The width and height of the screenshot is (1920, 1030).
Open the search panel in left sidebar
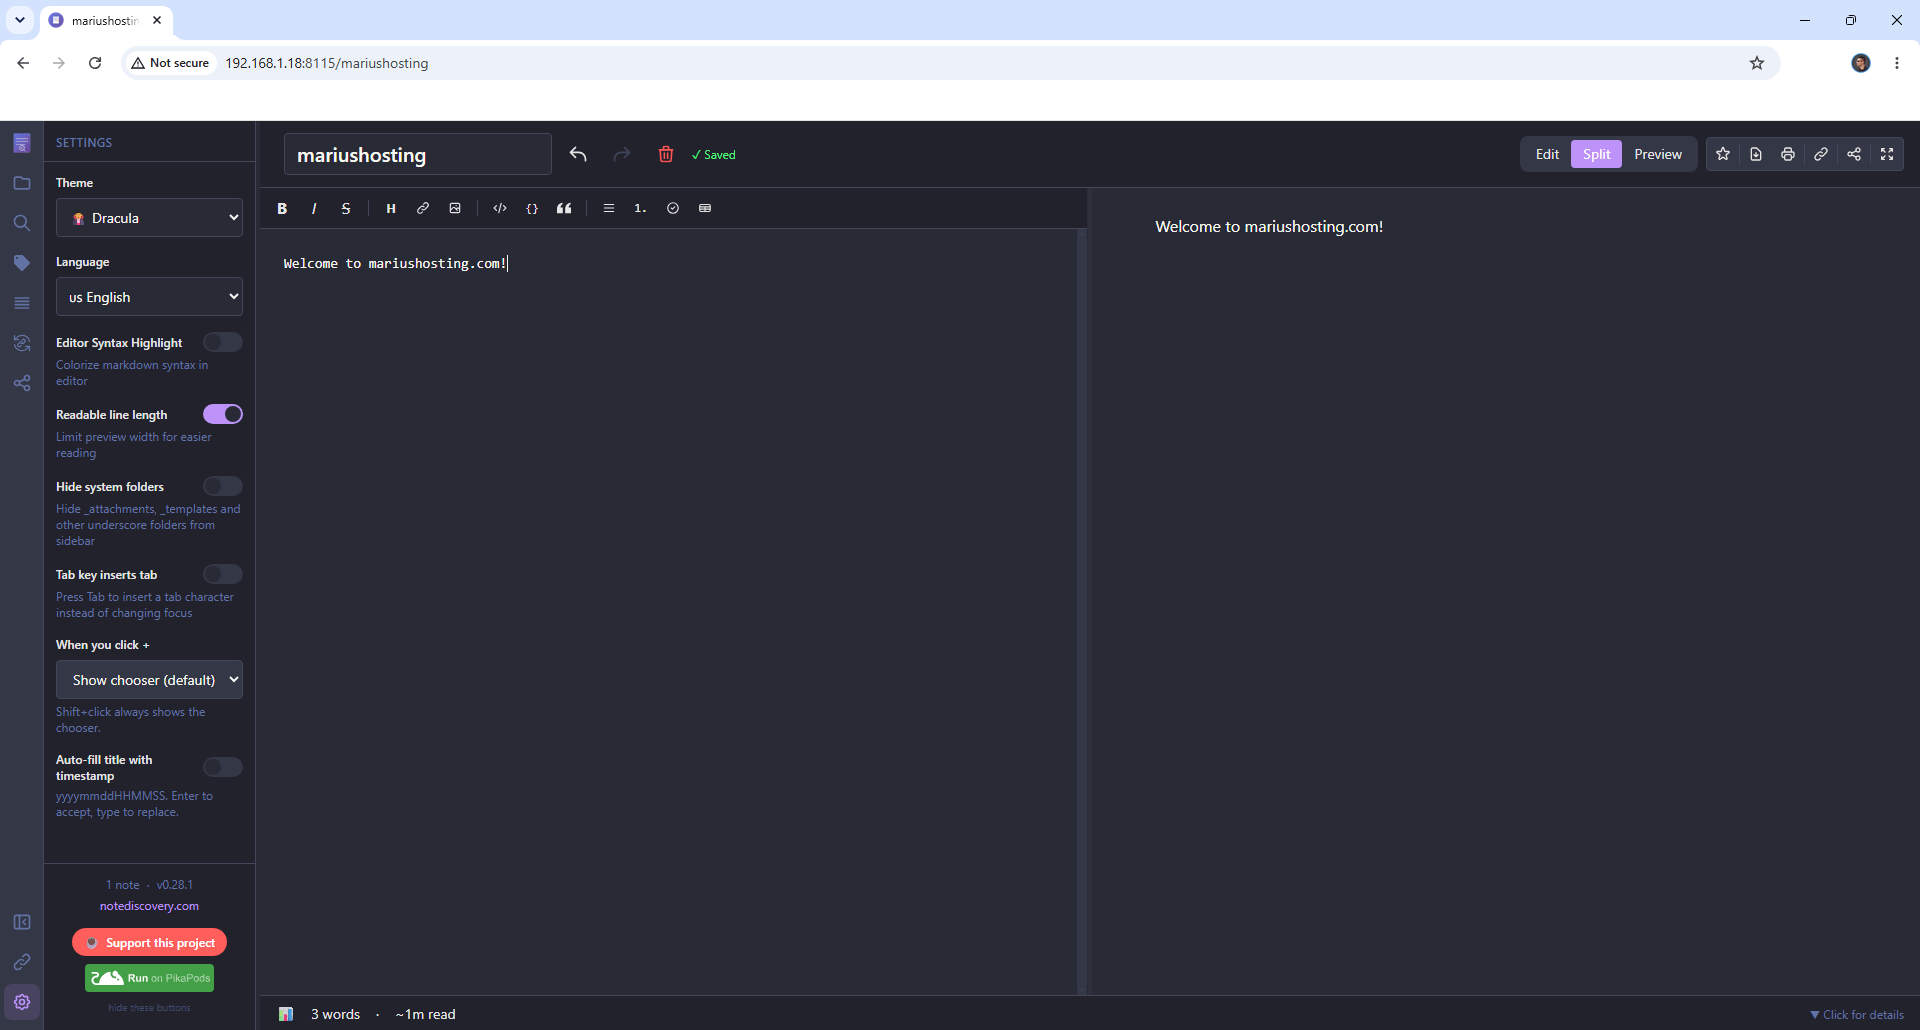(x=22, y=223)
